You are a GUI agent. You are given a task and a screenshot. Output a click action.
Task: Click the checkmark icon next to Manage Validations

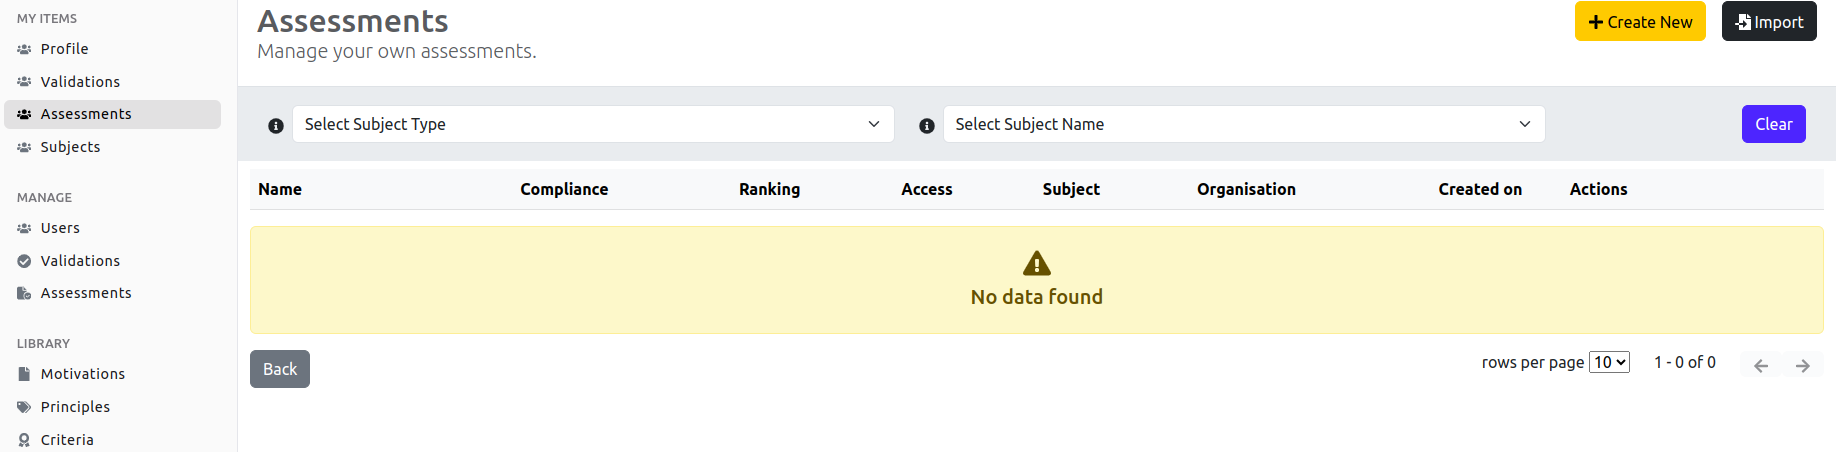click(24, 261)
